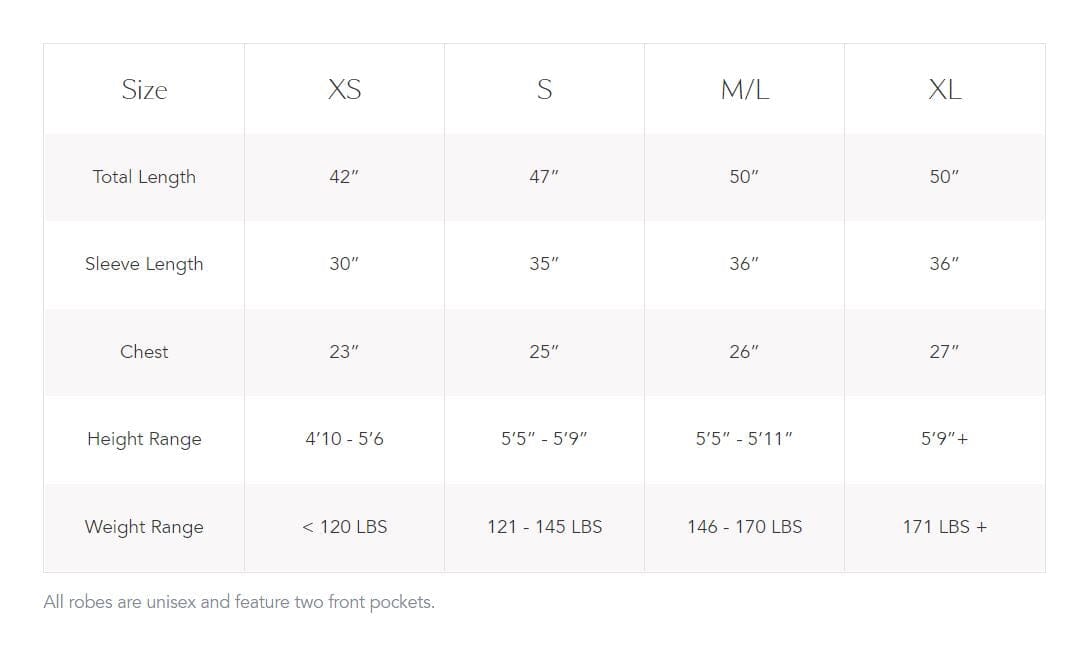Click the unisex robes note below table
Viewport: 1091px width, 648px height.
click(239, 602)
